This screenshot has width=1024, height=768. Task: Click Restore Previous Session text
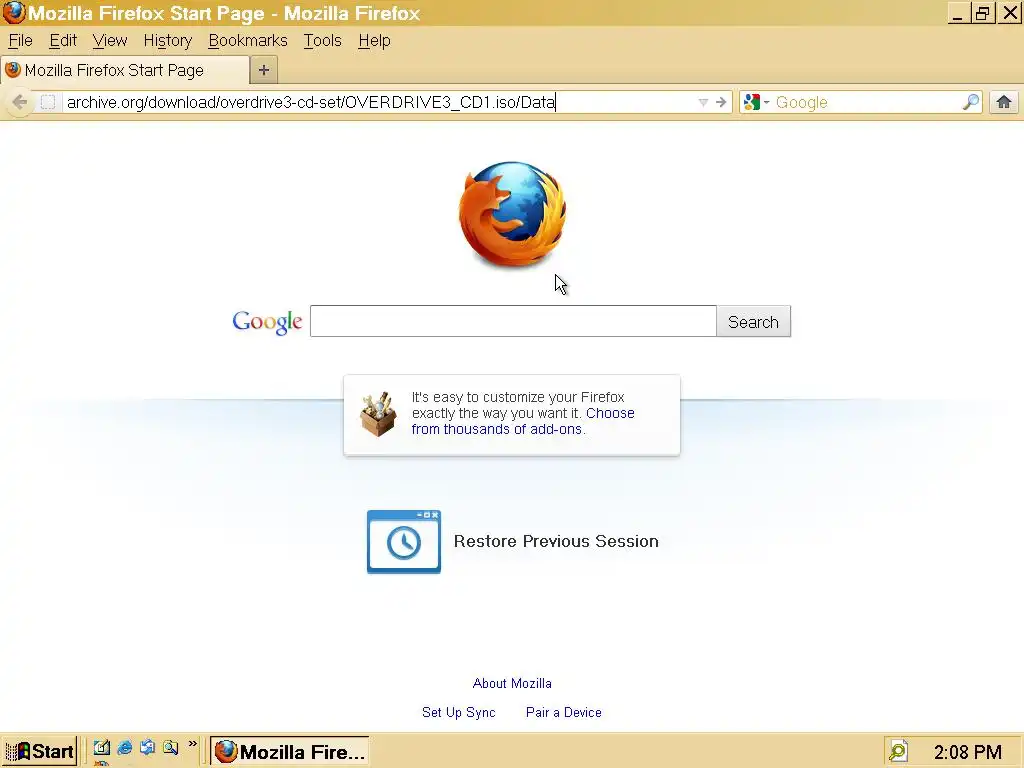click(x=556, y=541)
